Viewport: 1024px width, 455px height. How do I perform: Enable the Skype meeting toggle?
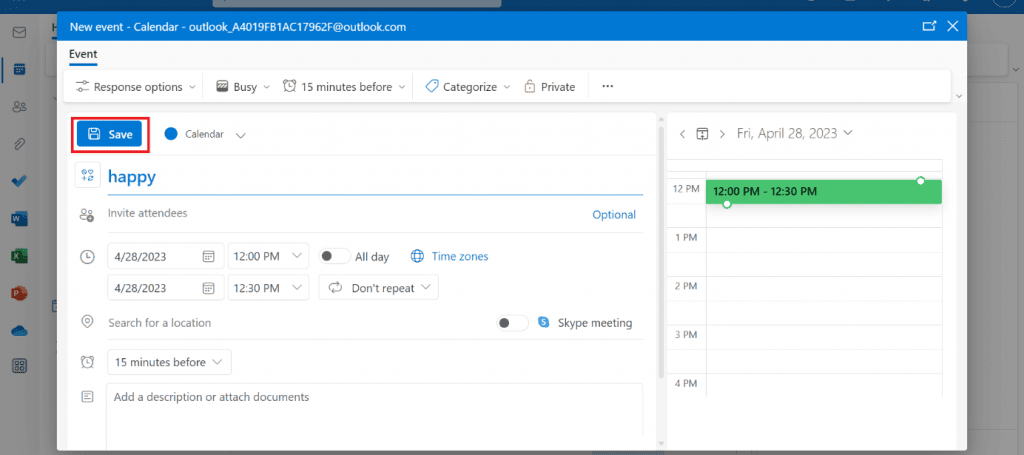[513, 323]
